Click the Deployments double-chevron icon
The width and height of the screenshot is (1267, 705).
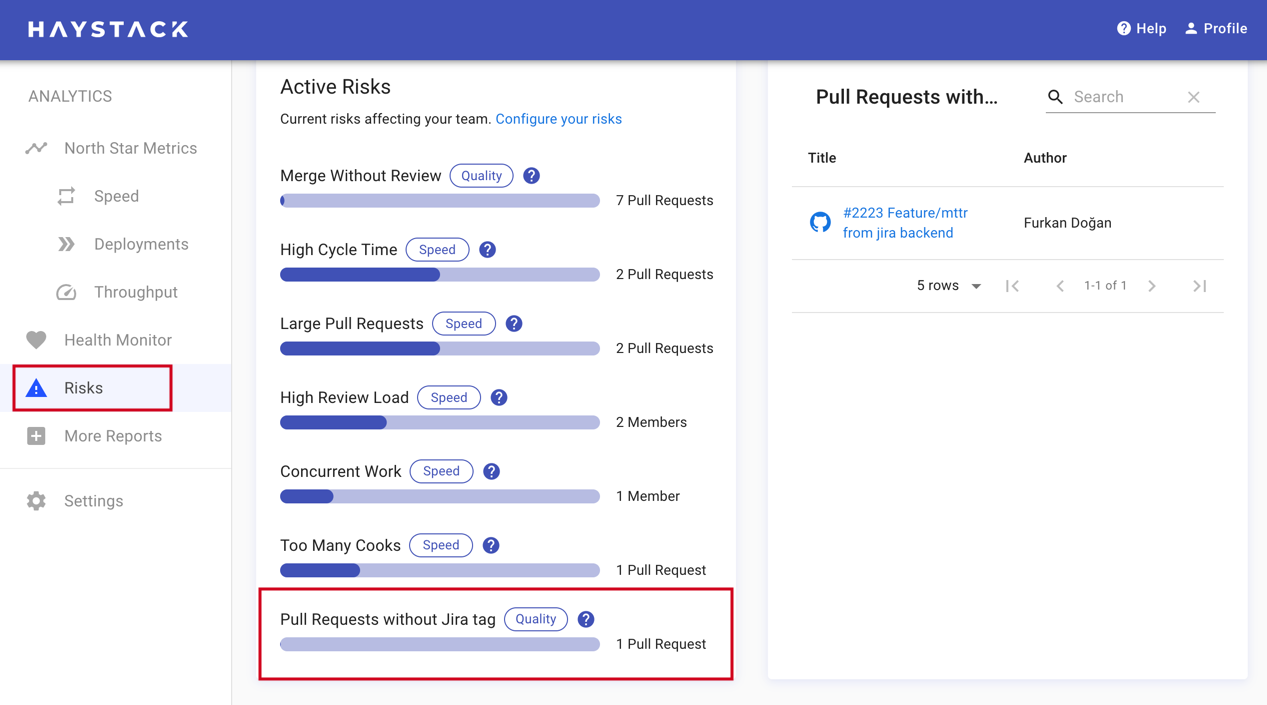tap(66, 244)
